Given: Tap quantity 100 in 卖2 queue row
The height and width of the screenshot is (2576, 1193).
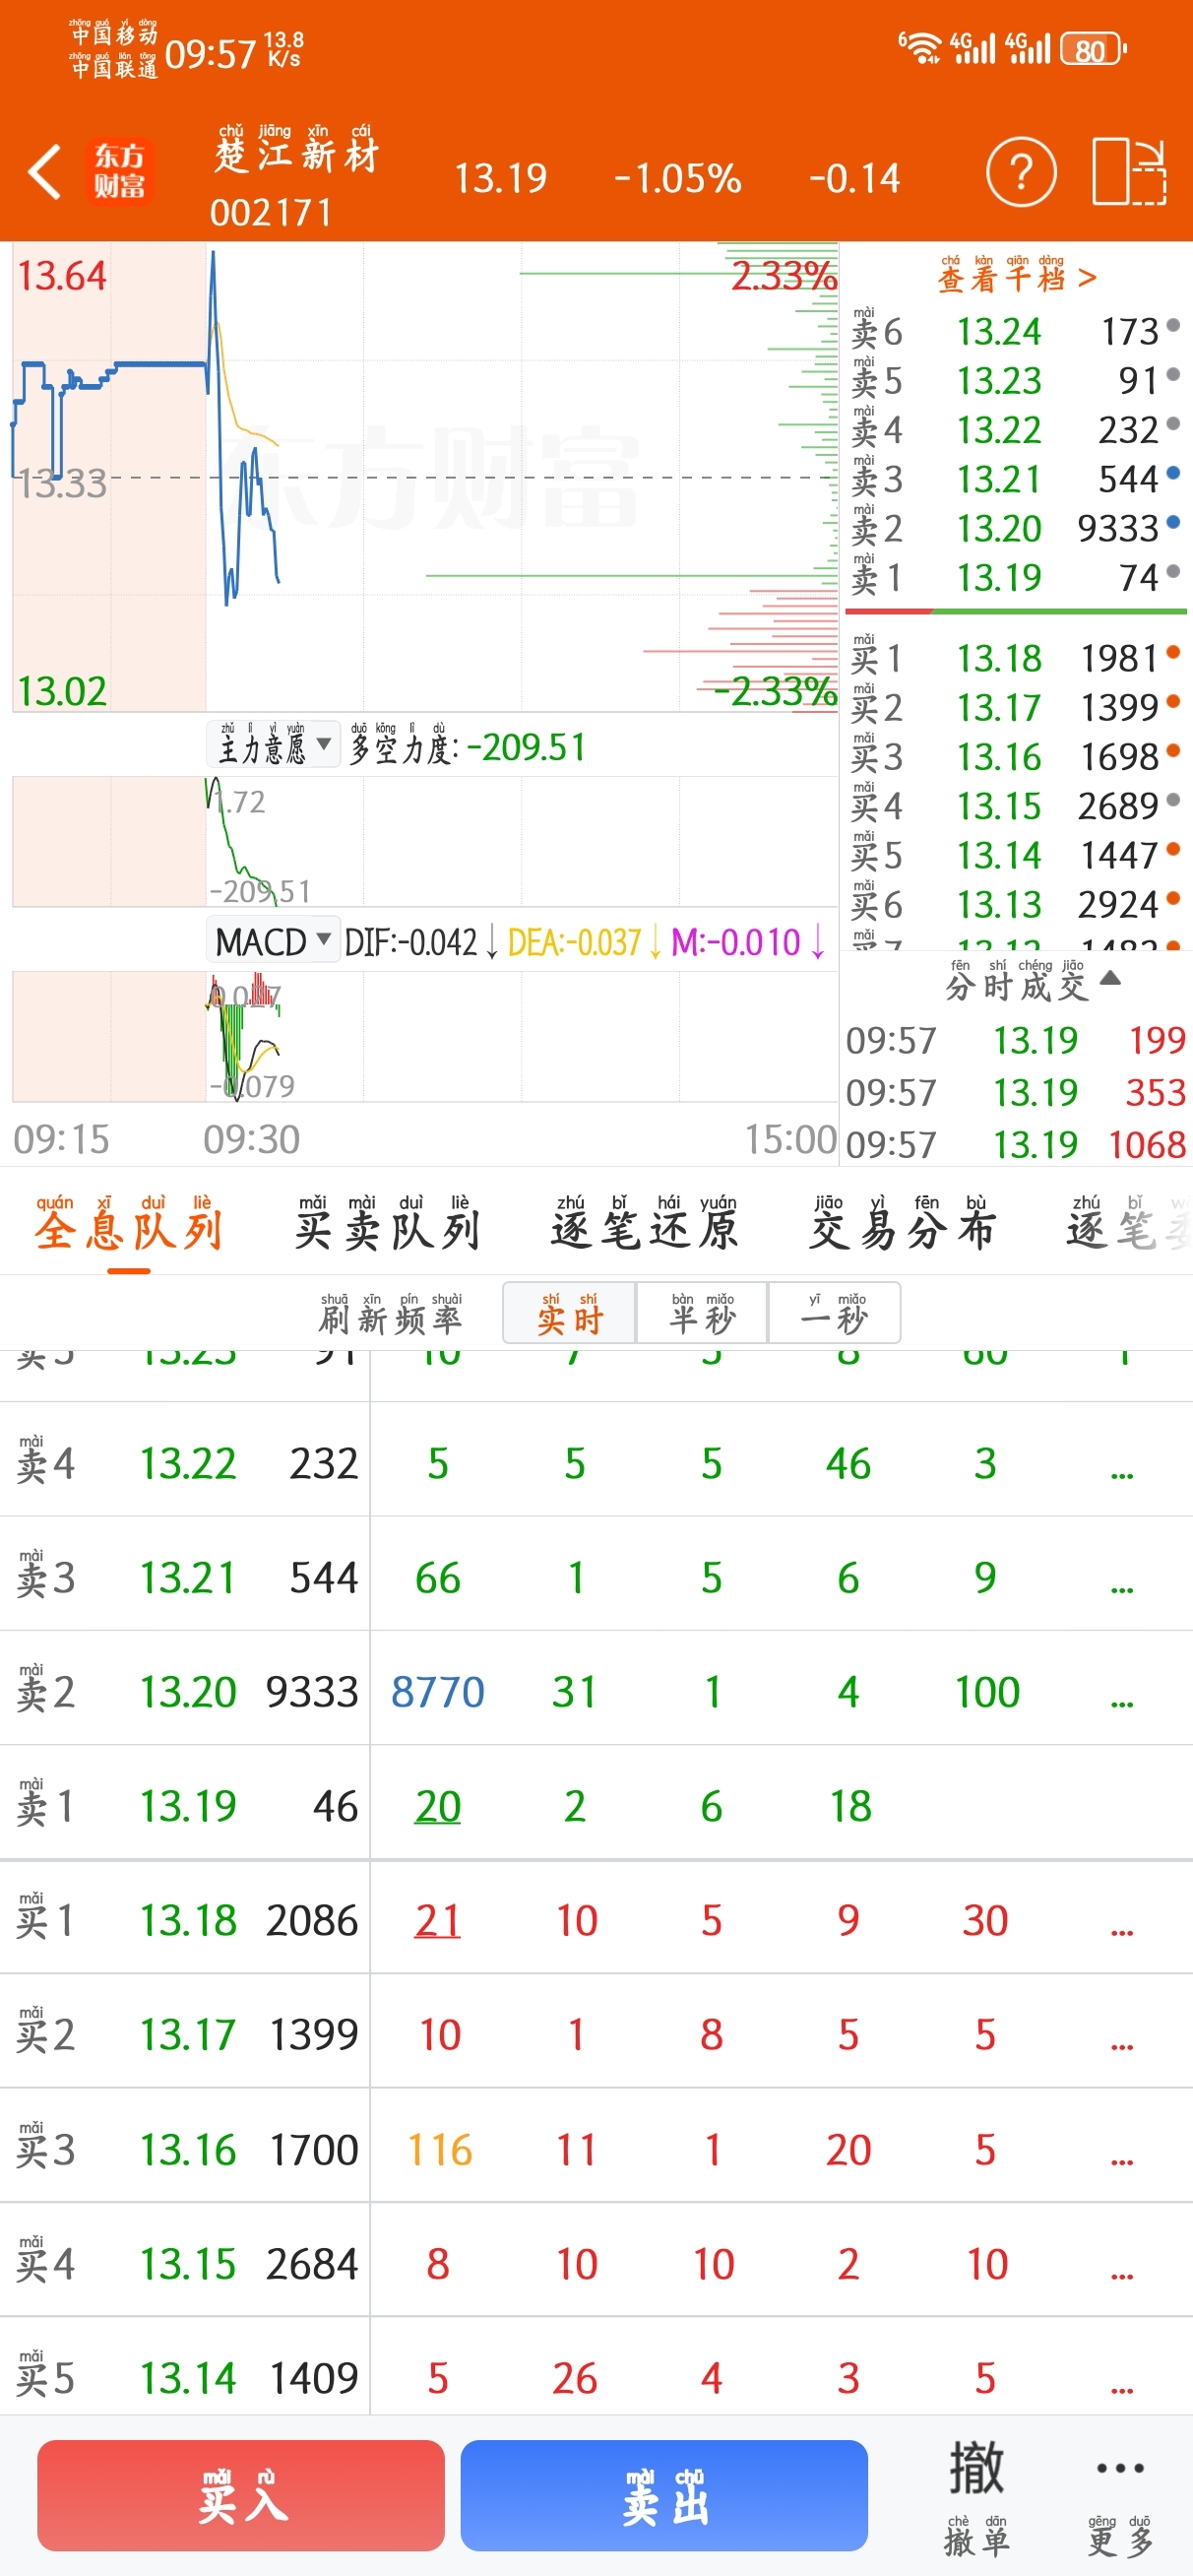Looking at the screenshot, I should click(x=987, y=1692).
